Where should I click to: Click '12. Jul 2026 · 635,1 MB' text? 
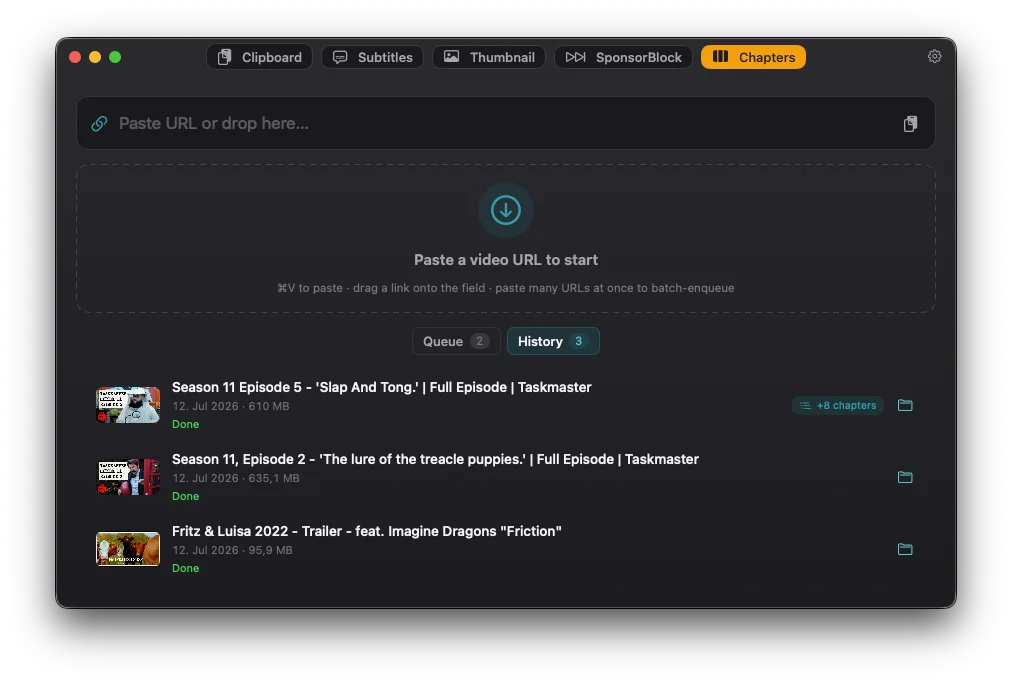point(236,478)
